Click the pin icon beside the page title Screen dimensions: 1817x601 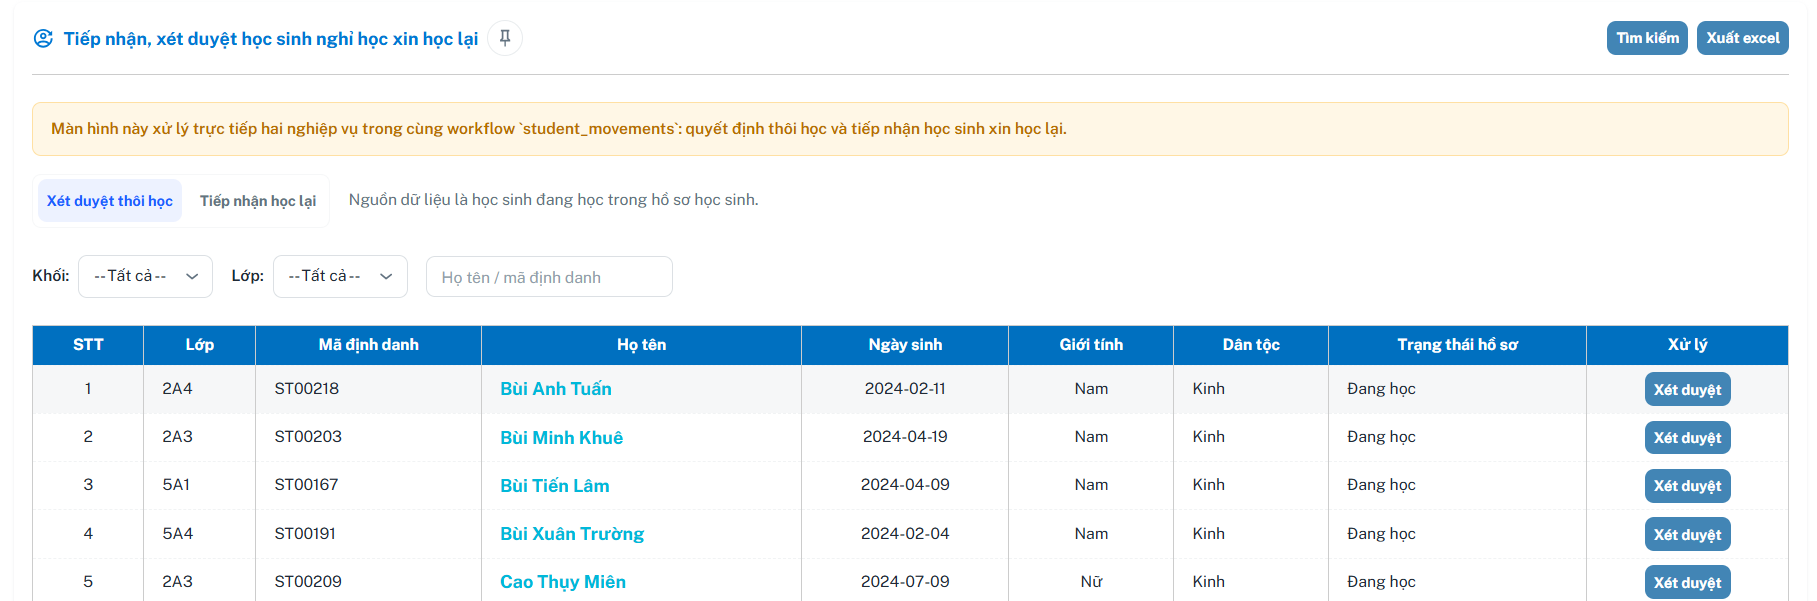click(505, 38)
